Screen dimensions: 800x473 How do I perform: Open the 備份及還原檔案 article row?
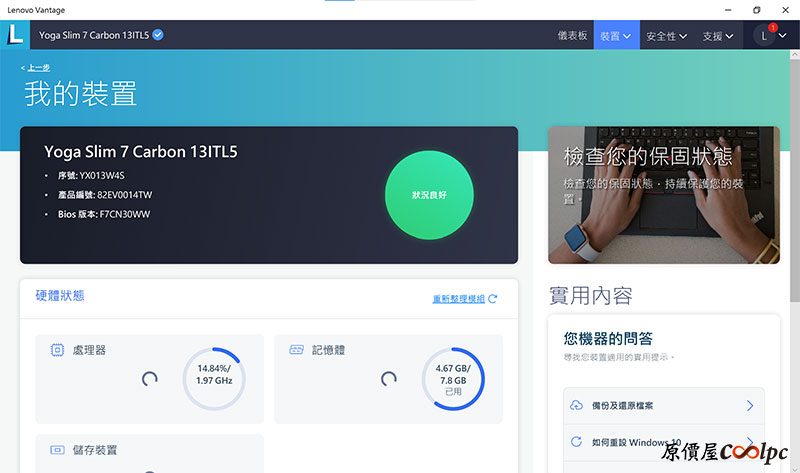tap(664, 406)
